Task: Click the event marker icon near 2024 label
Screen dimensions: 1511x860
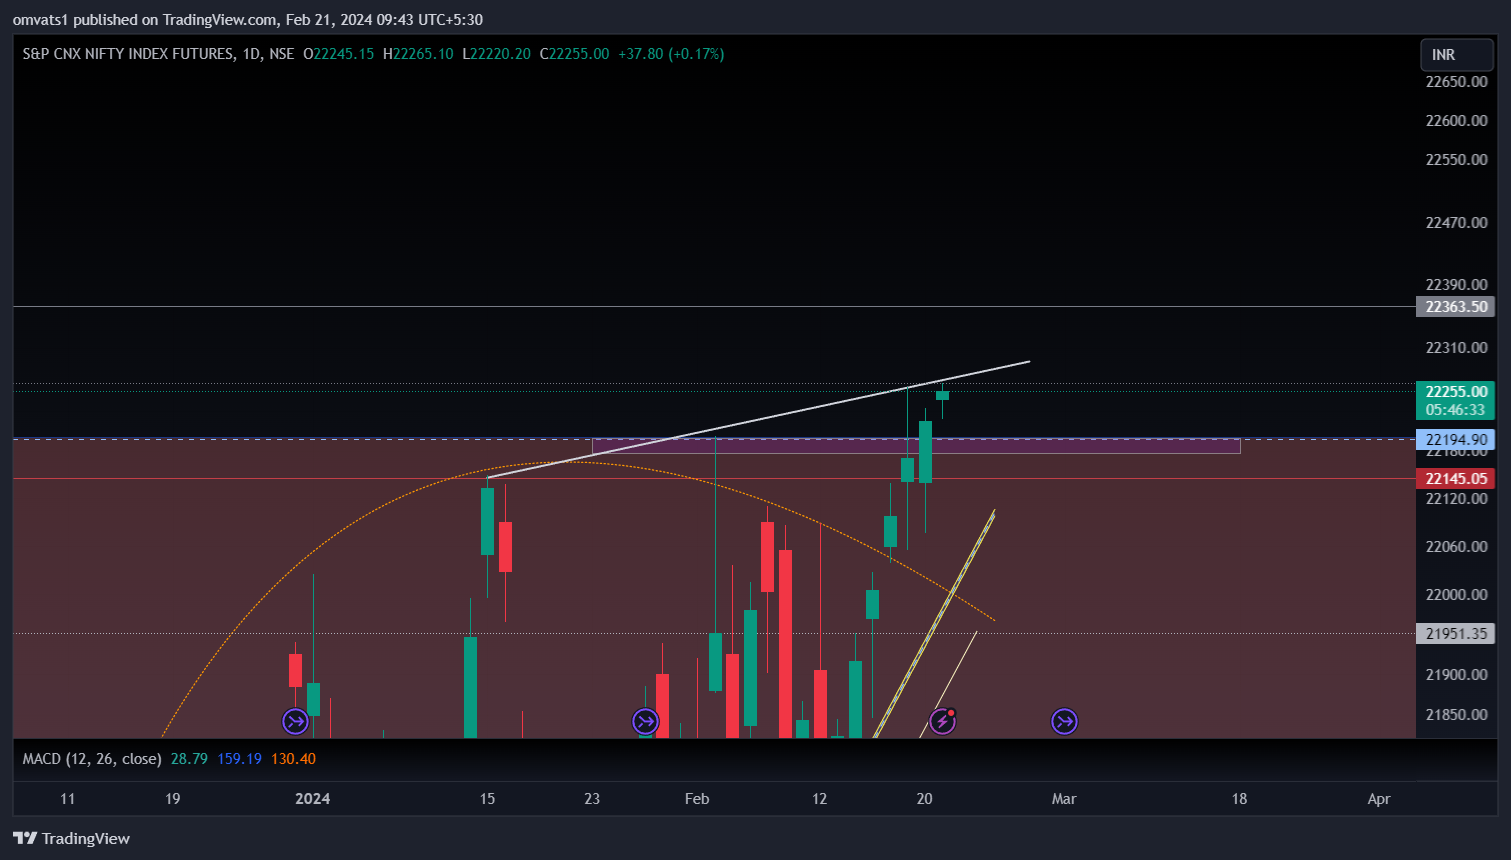Action: [x=295, y=721]
